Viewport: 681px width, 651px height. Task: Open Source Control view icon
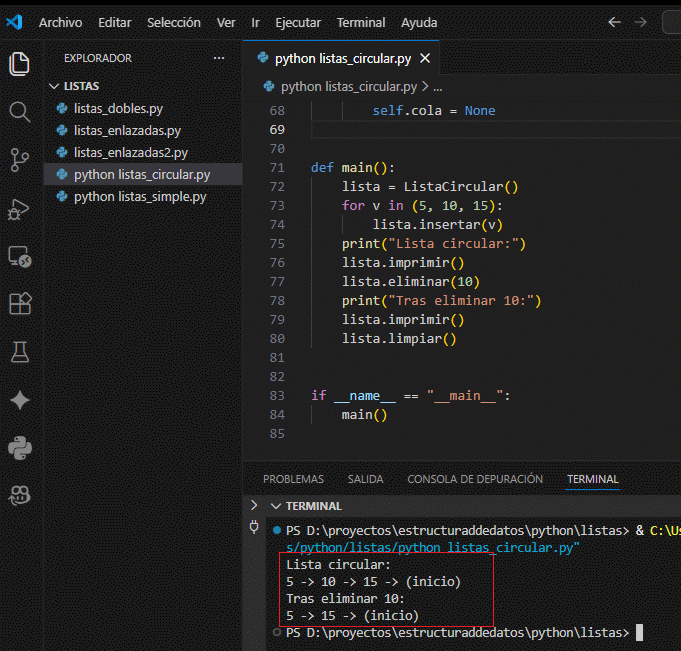[x=19, y=159]
